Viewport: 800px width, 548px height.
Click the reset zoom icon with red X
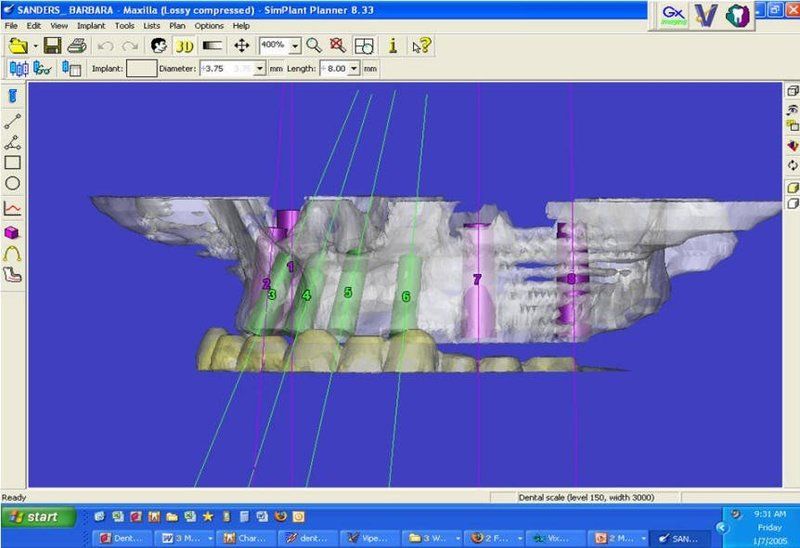[338, 46]
